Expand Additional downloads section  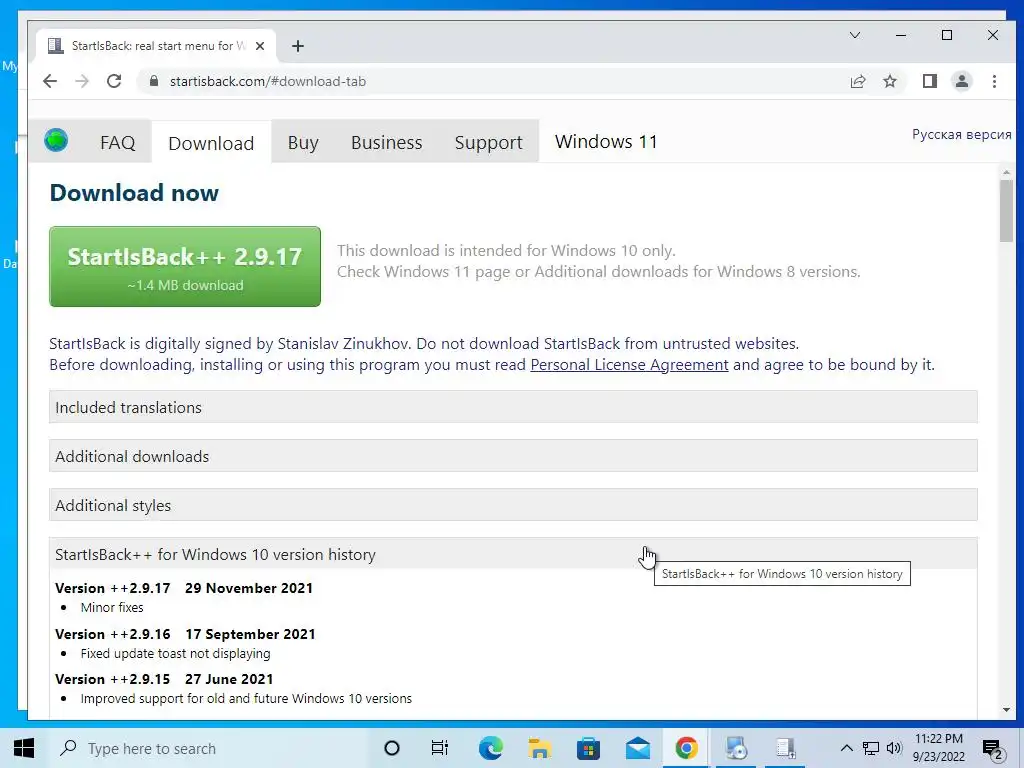point(513,456)
